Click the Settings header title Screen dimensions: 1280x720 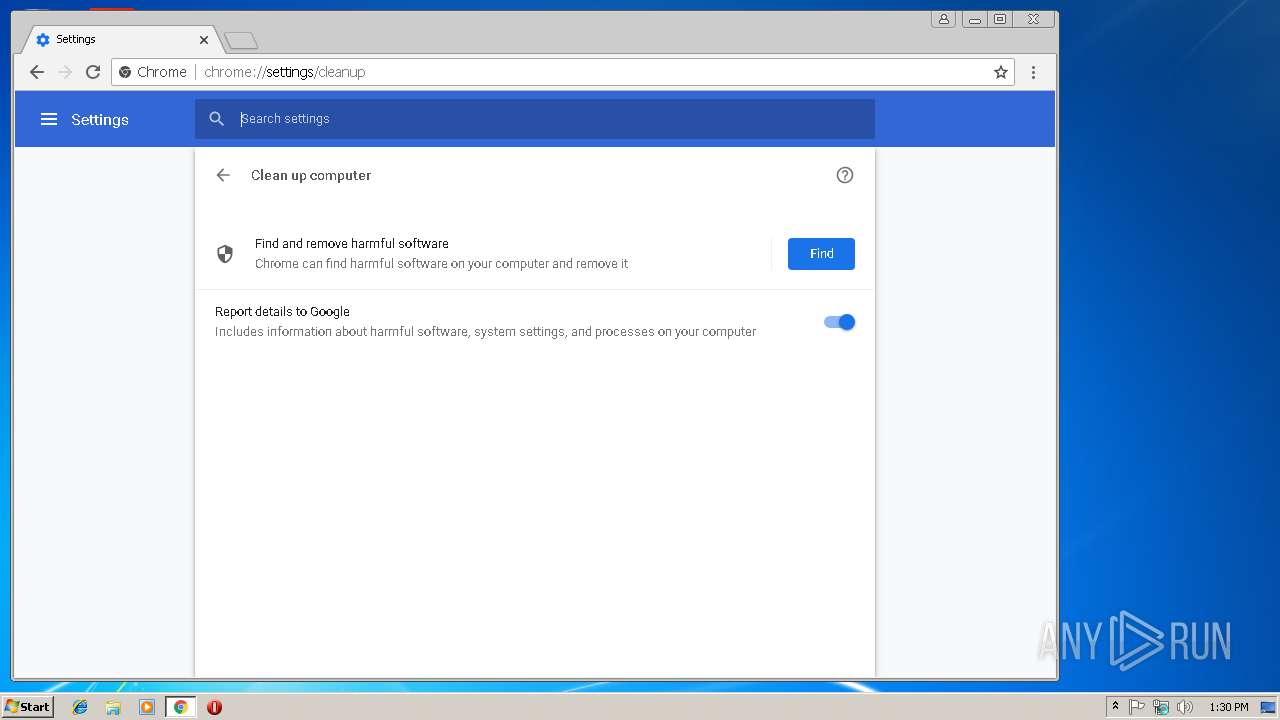click(100, 120)
